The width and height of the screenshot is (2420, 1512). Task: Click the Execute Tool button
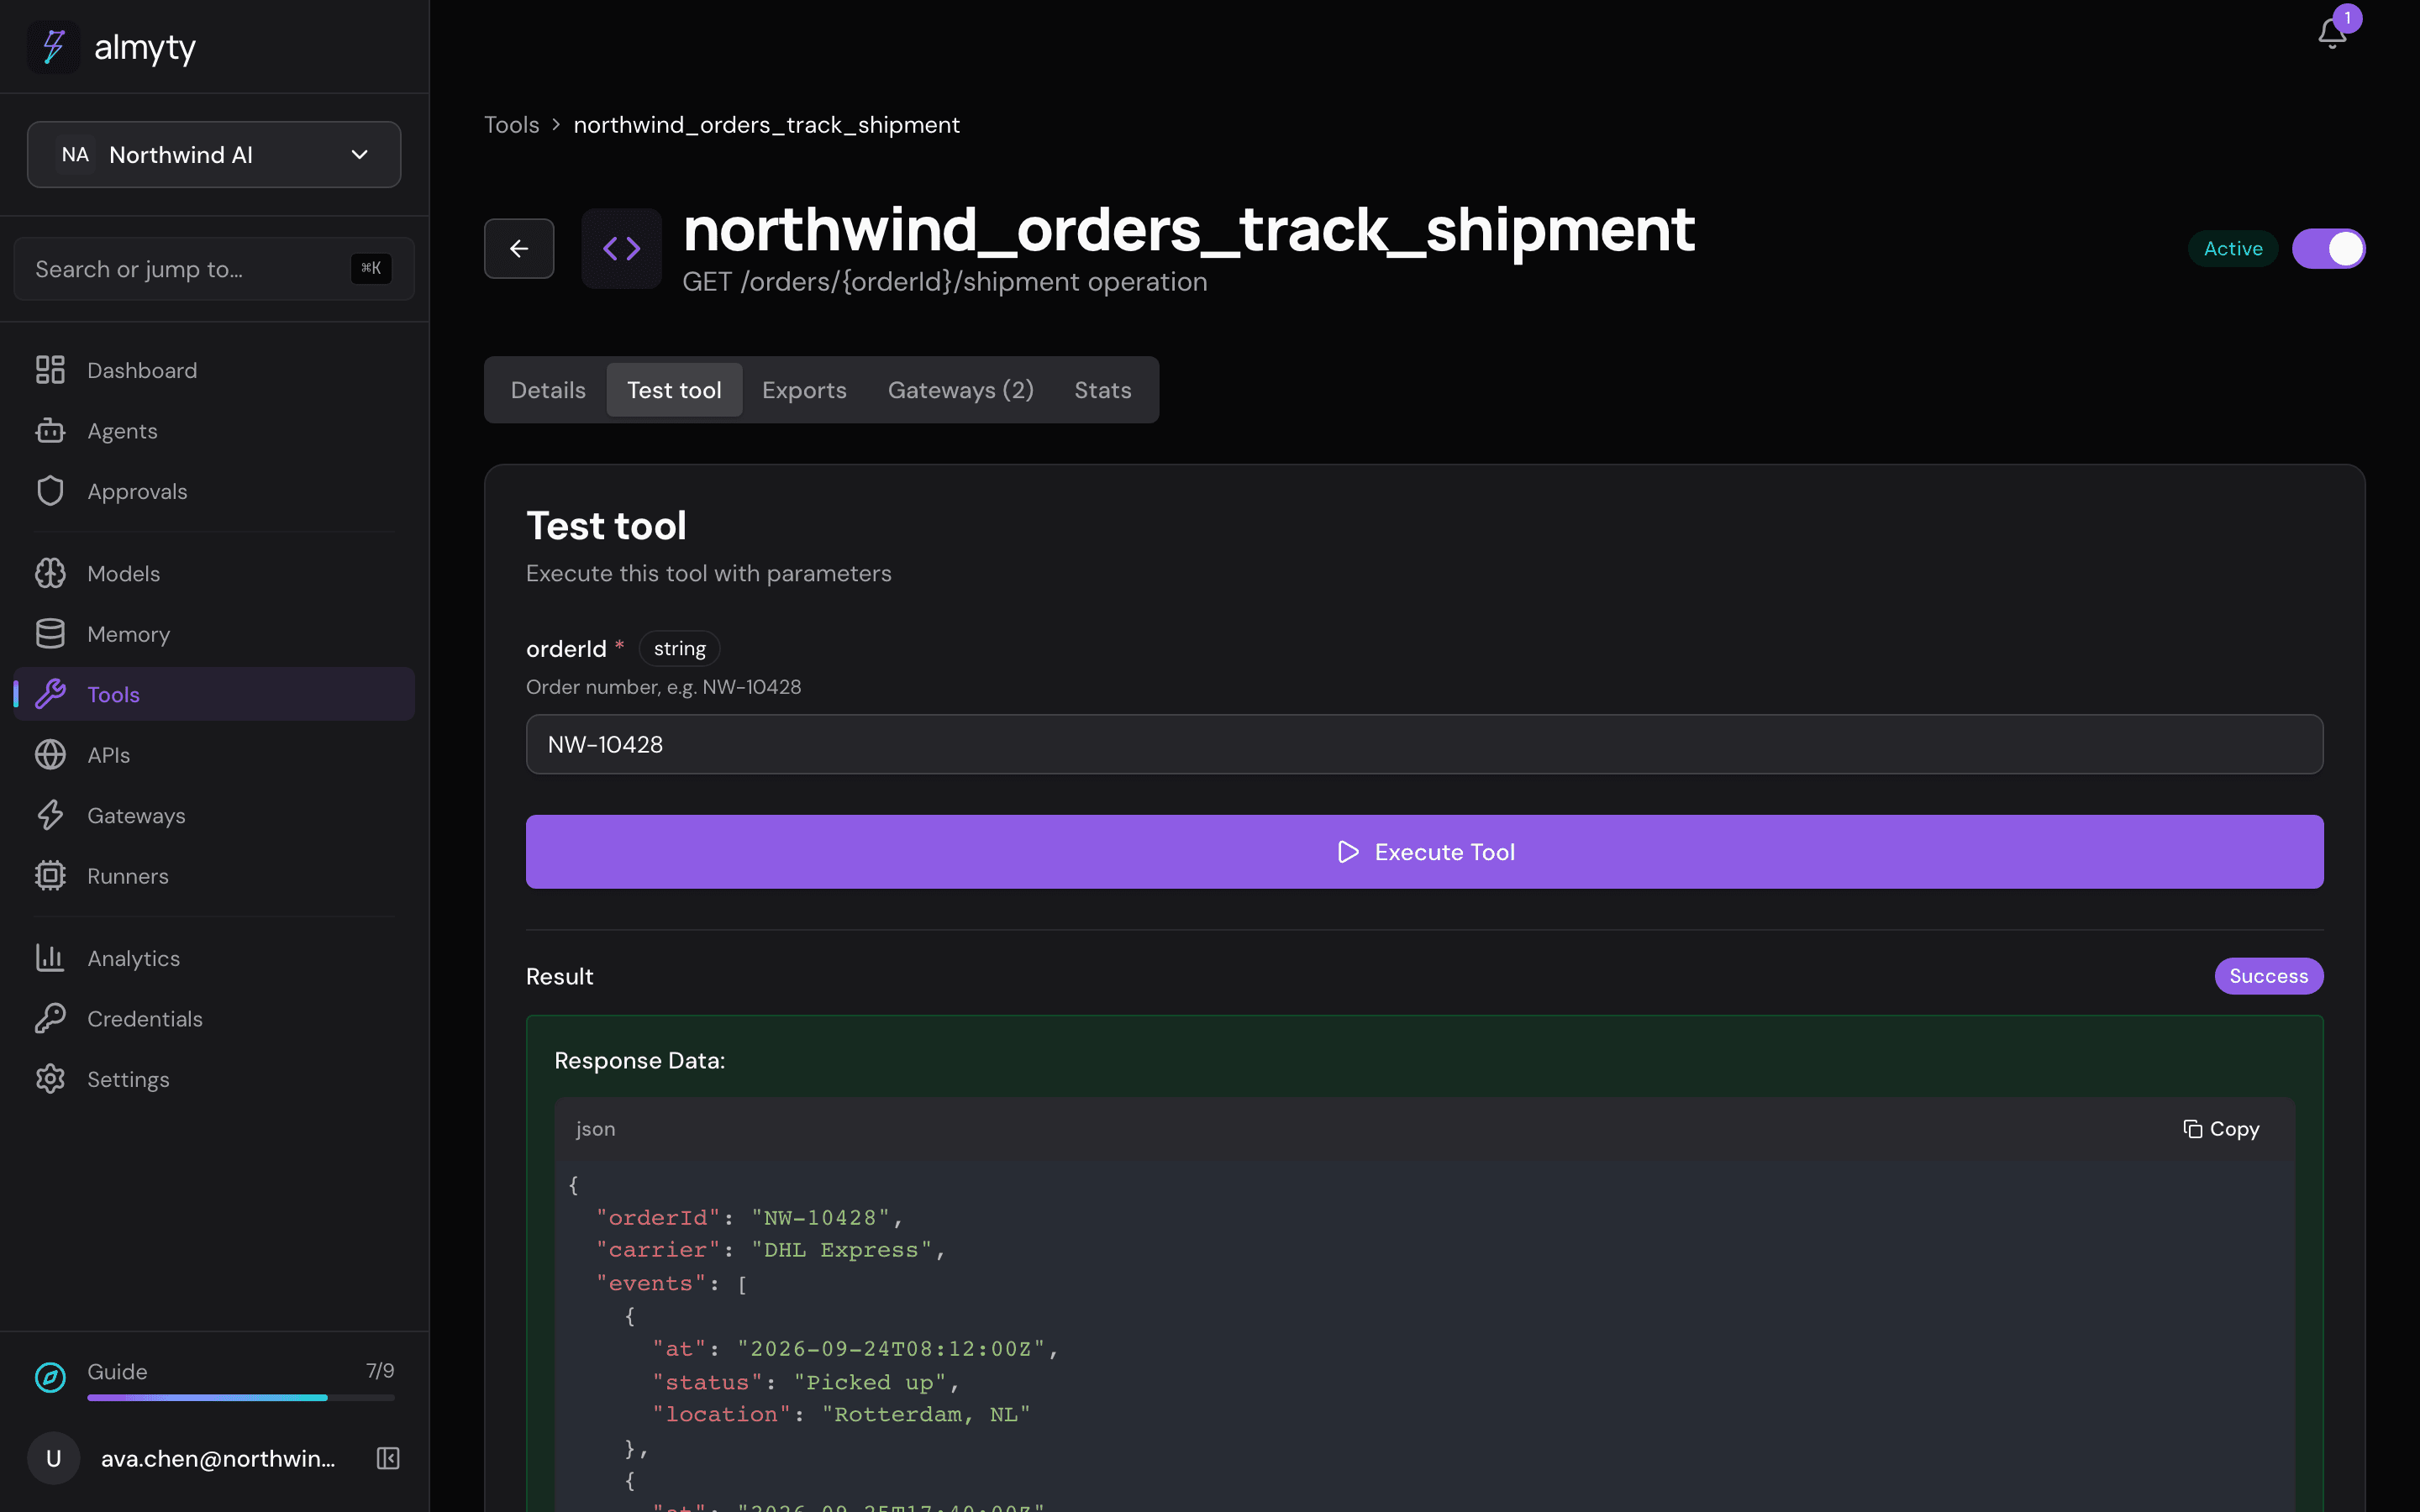[1424, 852]
